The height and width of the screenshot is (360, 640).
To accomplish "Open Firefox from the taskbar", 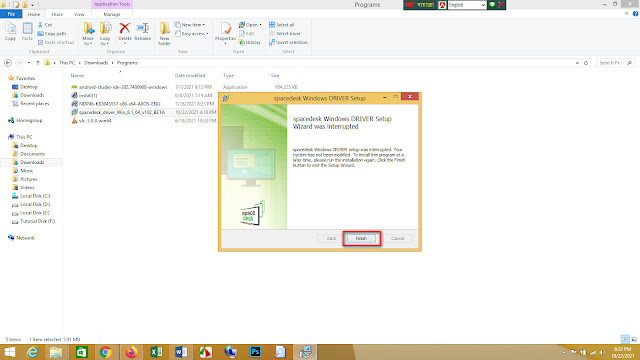I will point(131,352).
